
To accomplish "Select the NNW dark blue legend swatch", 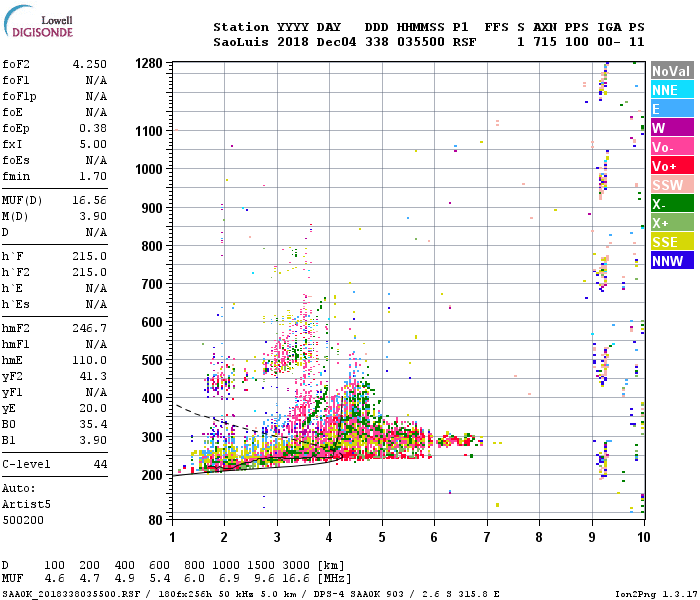I will 672,261.
